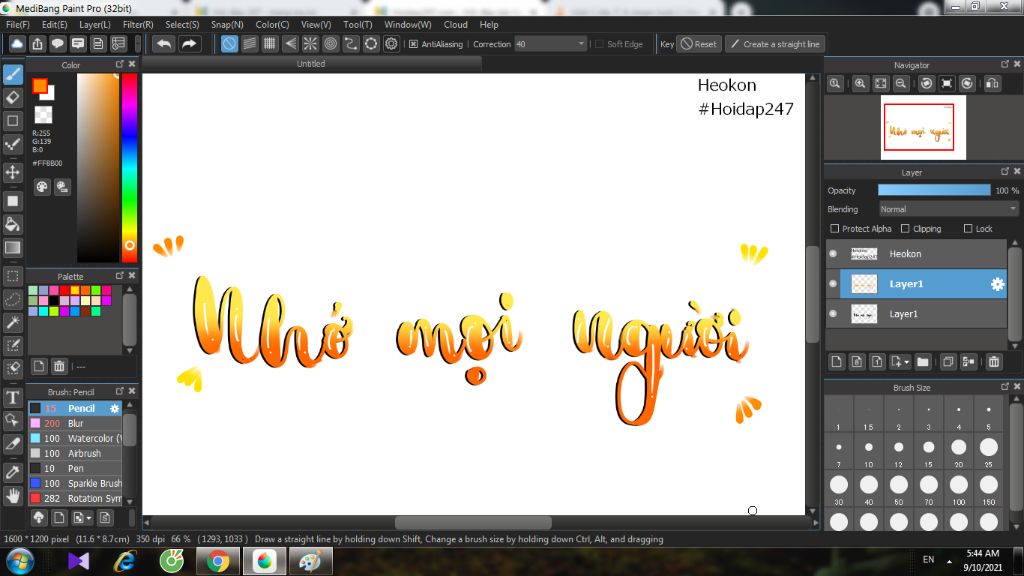1024x576 pixels.
Task: Select the Magic Wand tool
Action: 13,322
